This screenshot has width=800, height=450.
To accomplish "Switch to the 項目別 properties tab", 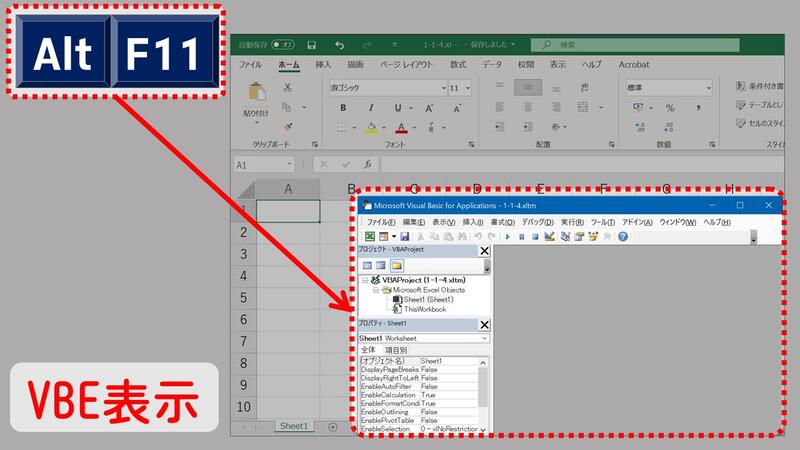I will [395, 350].
